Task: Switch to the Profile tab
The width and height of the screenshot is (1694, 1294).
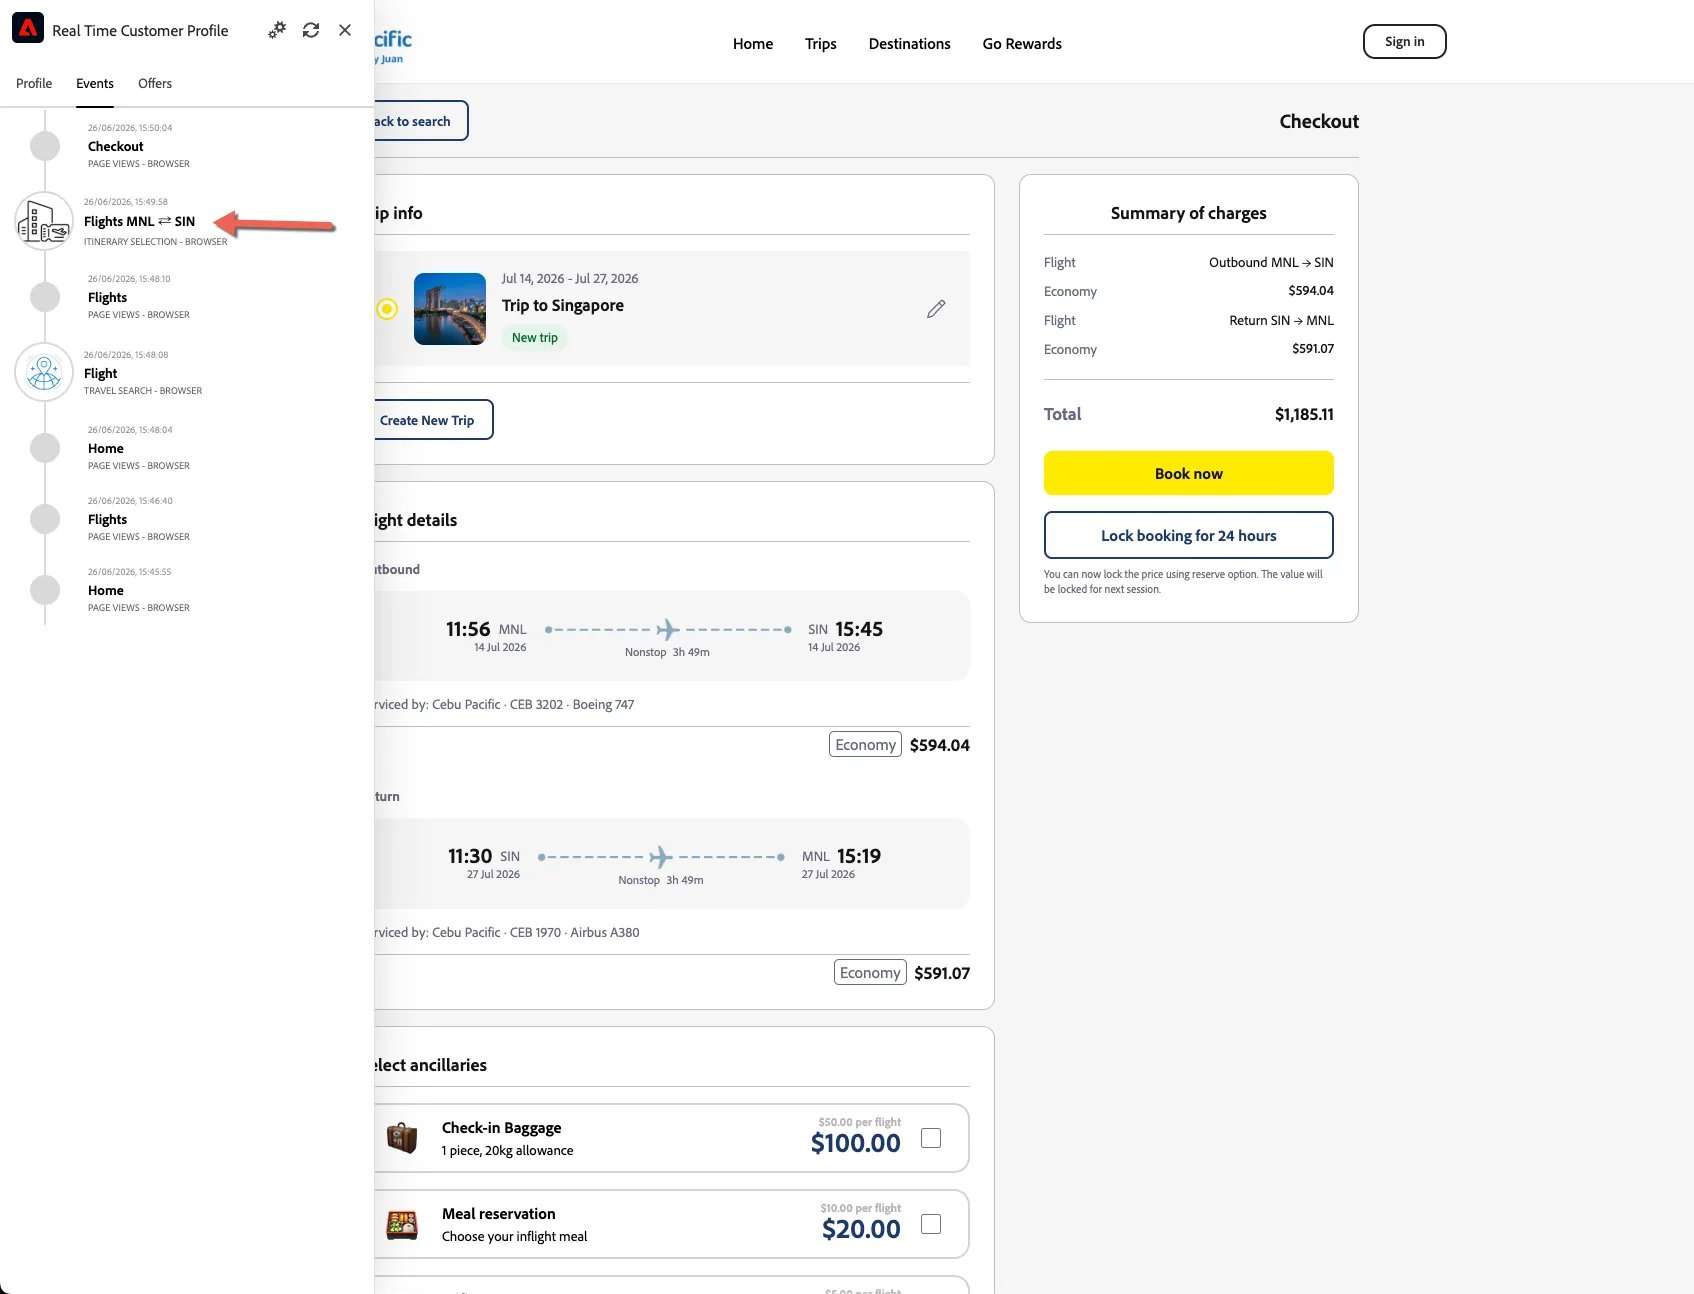Action: [34, 84]
